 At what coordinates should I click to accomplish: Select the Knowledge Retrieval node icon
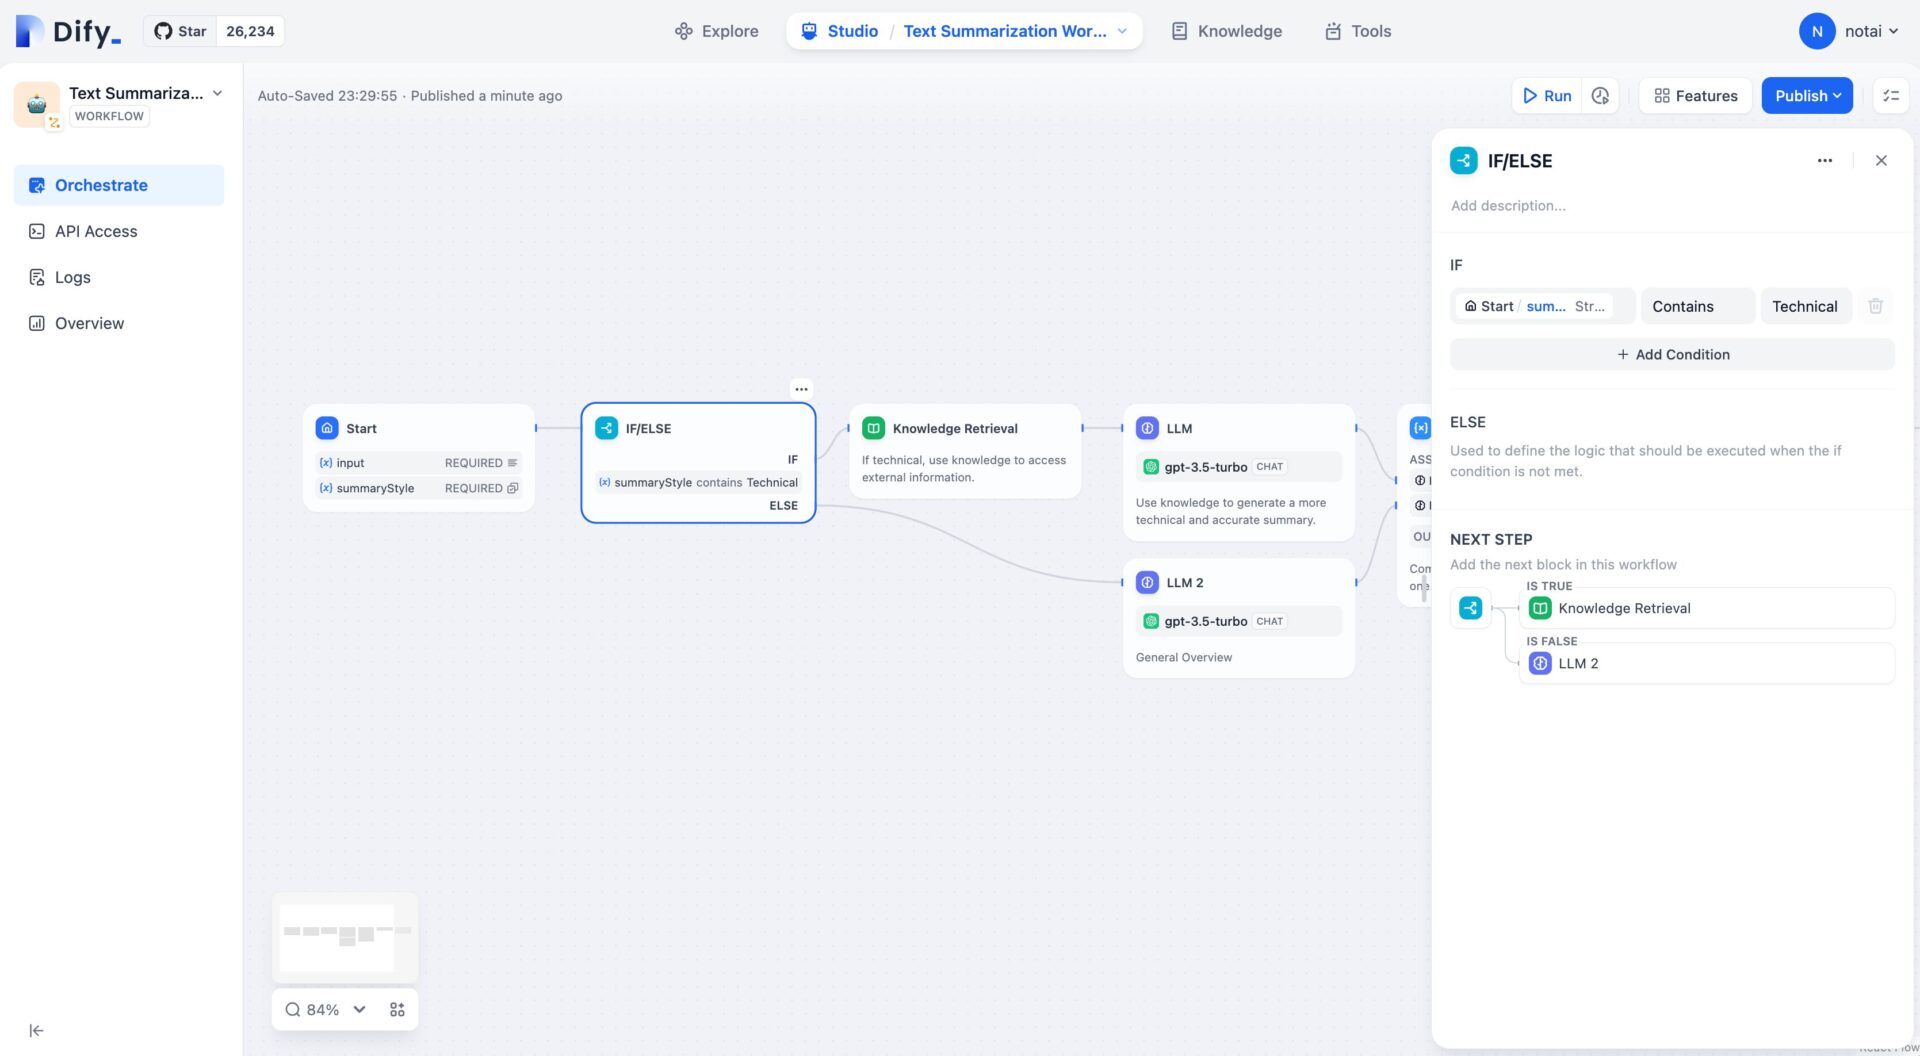pyautogui.click(x=873, y=428)
